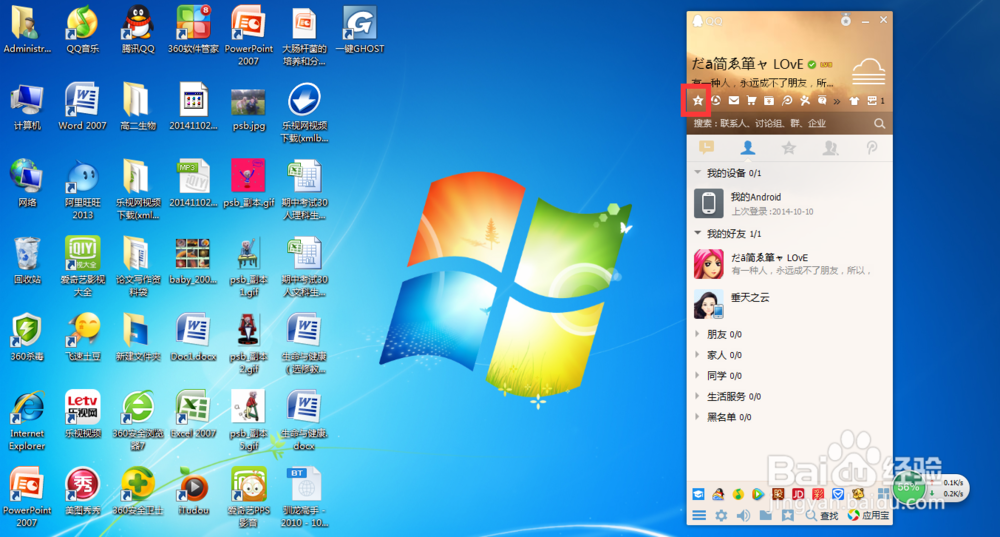Screen dimensions: 1000x537
Task: Select the 360杀毒 desktop icon
Action: tap(27, 337)
